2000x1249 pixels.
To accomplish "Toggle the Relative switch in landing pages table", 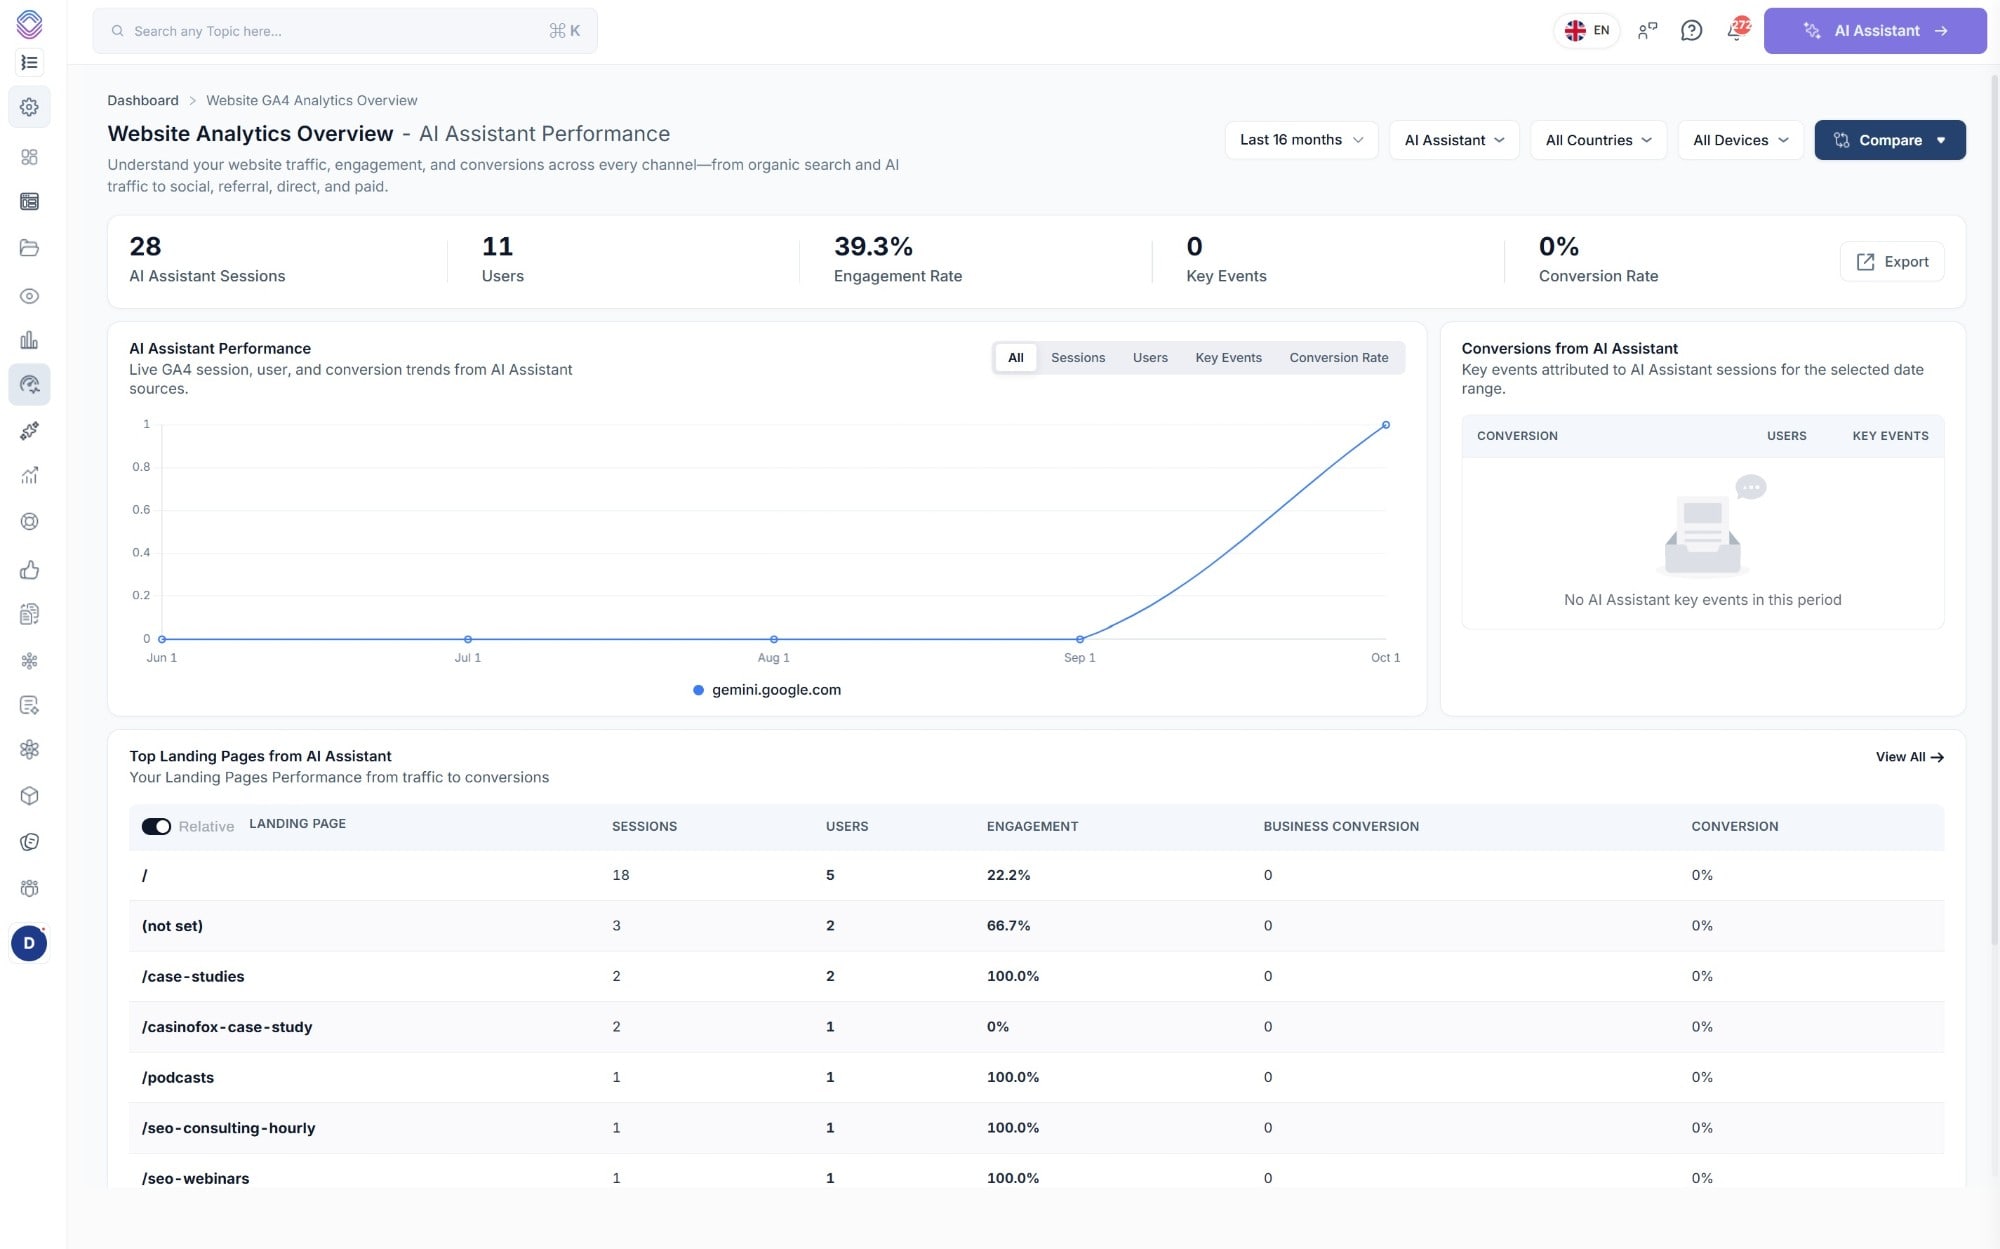I will coord(156,826).
